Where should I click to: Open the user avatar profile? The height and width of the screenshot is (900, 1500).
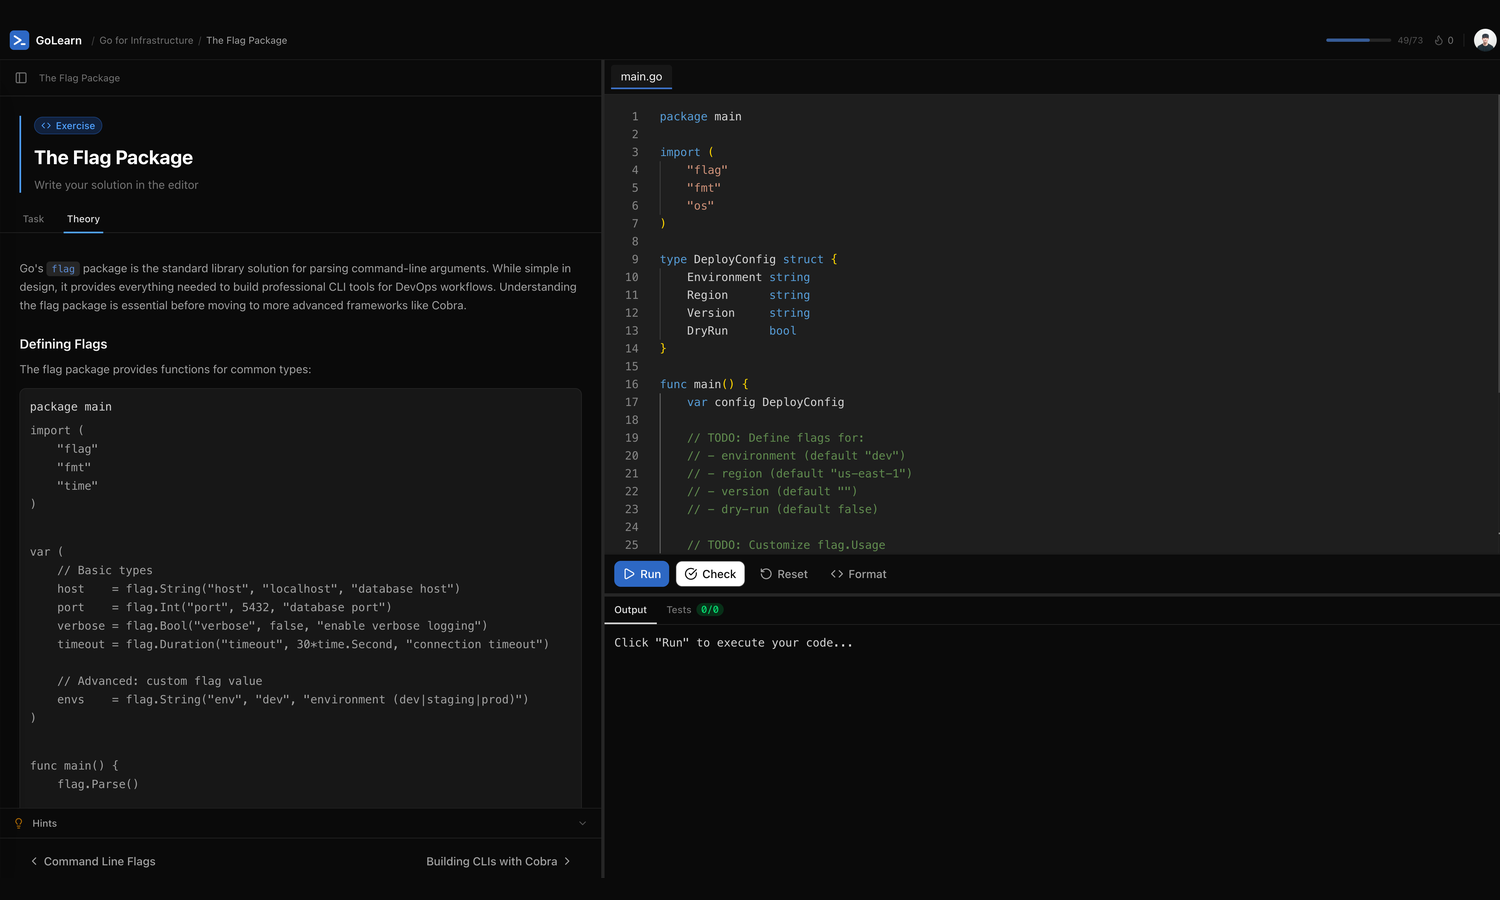(x=1484, y=40)
